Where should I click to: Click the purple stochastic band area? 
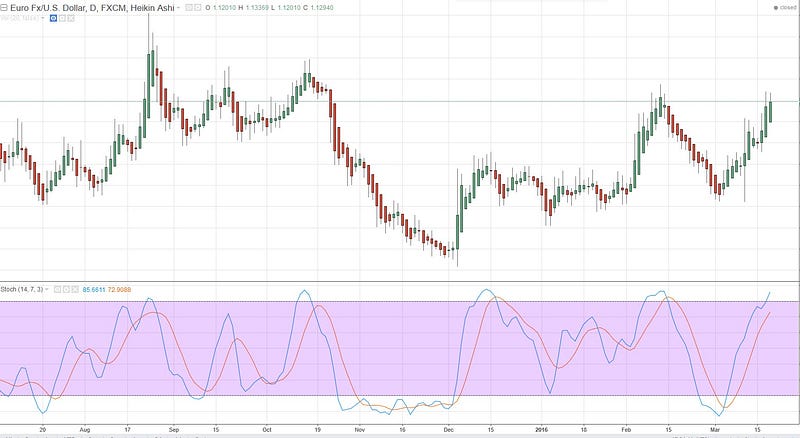400,348
